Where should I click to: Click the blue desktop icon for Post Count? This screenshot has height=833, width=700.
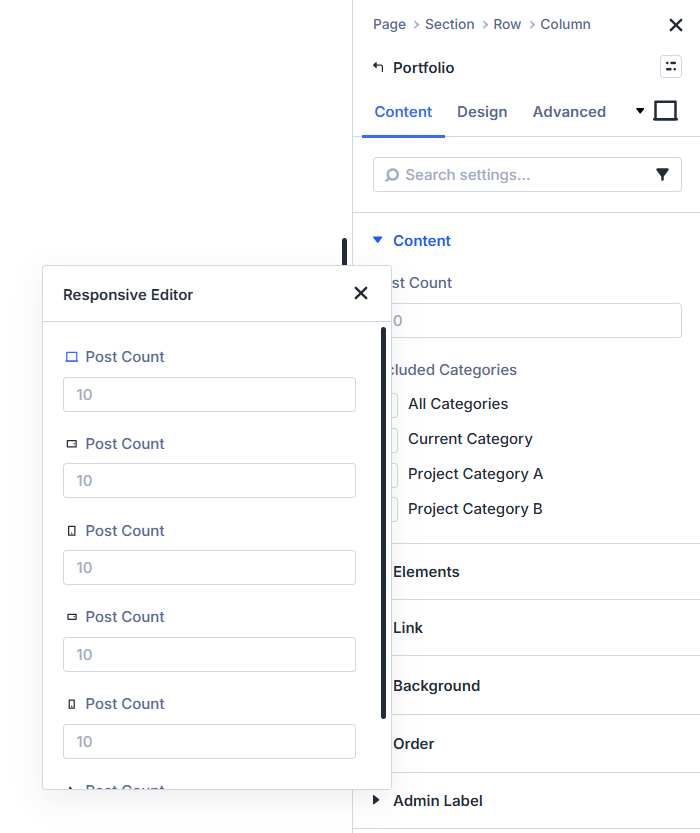pyautogui.click(x=71, y=357)
